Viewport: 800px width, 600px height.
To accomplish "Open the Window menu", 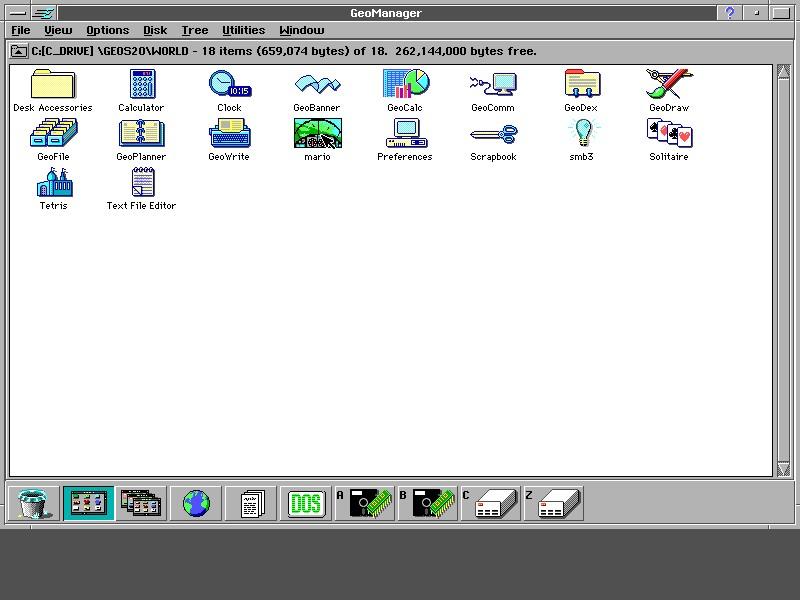I will [302, 31].
